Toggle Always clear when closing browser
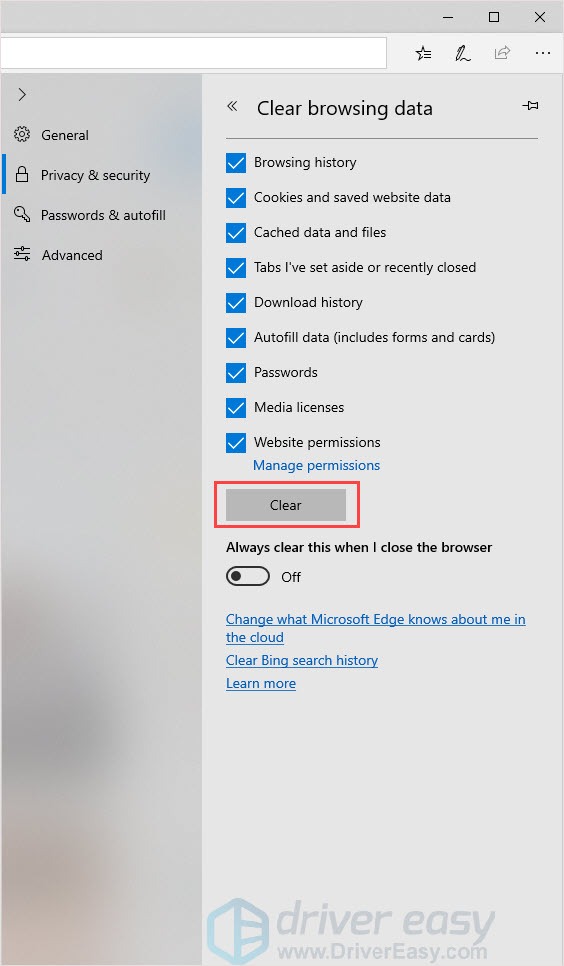Image resolution: width=564 pixels, height=966 pixels. pyautogui.click(x=248, y=577)
